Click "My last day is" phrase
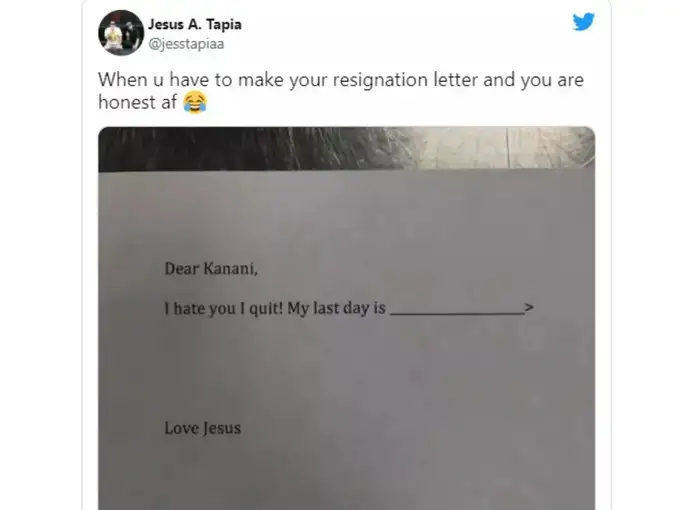This screenshot has height=510, width=680. tap(337, 308)
